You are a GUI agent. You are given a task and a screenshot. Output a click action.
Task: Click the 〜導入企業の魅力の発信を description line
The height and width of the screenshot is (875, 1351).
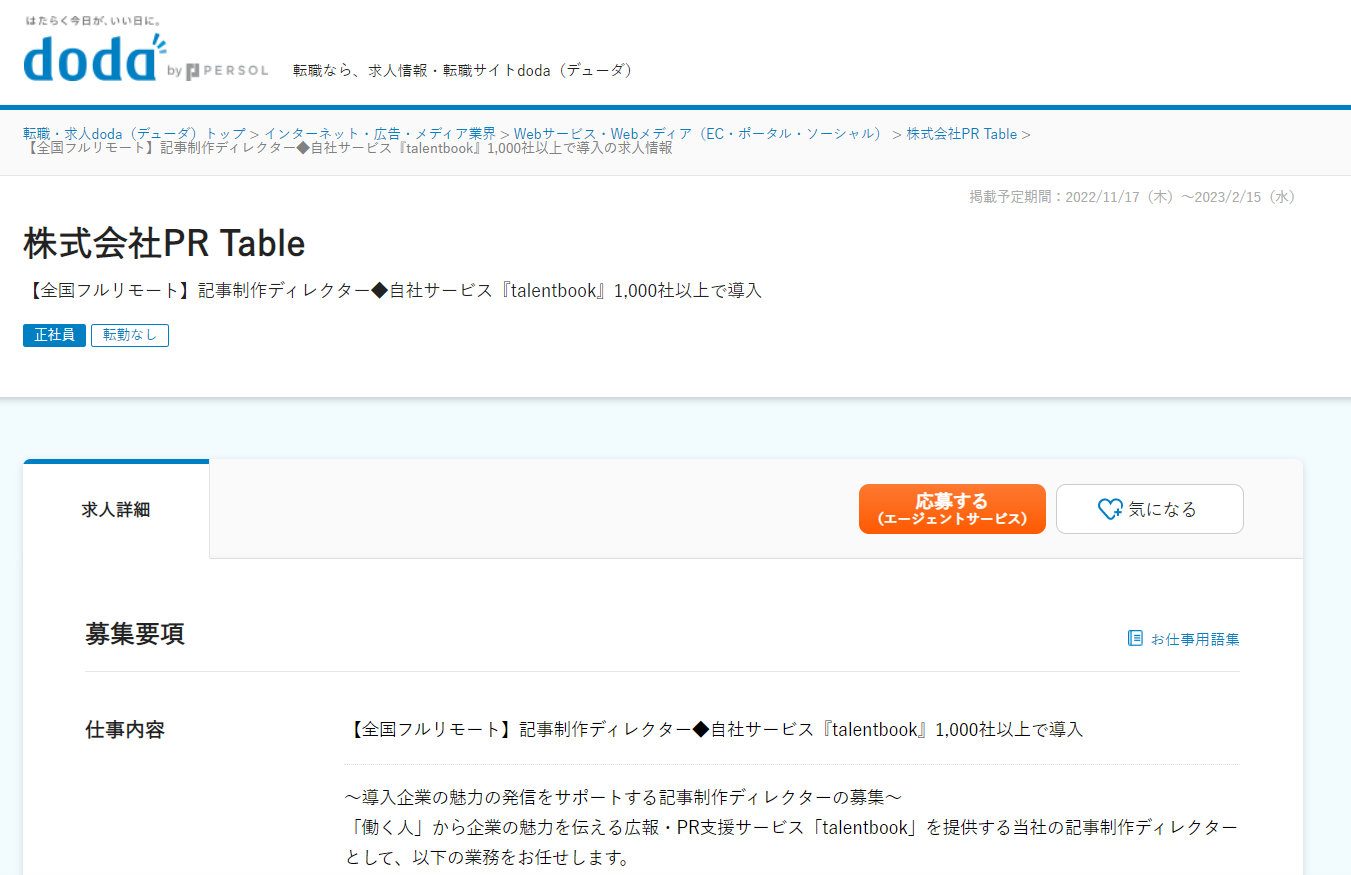(x=624, y=797)
